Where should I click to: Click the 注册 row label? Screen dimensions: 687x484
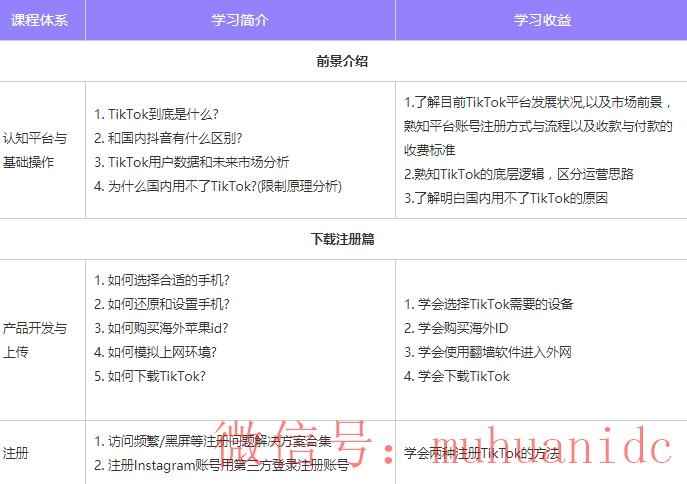[x=16, y=453]
